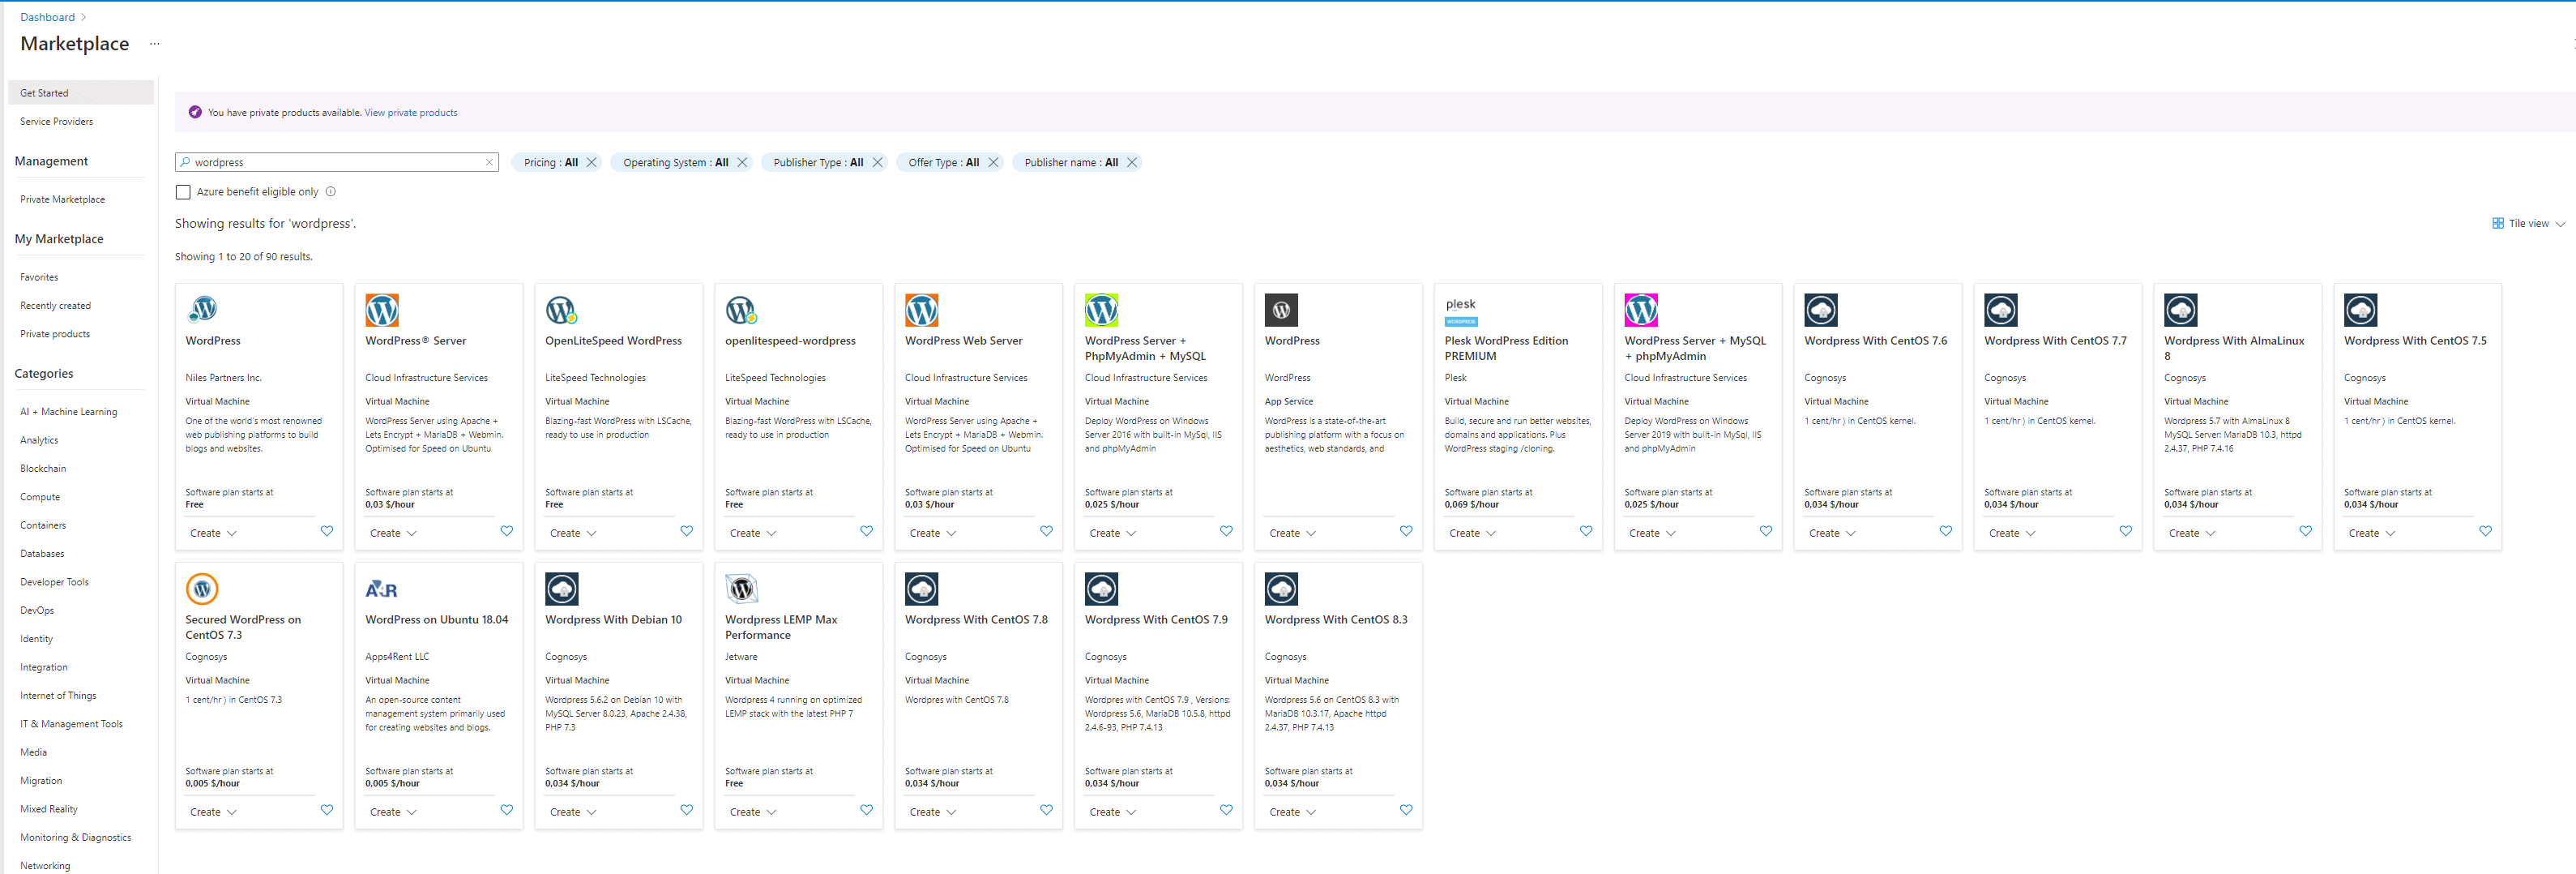Favorite Wordpress With AlmaLinux 8
Image resolution: width=2576 pixels, height=874 pixels.
(2306, 531)
